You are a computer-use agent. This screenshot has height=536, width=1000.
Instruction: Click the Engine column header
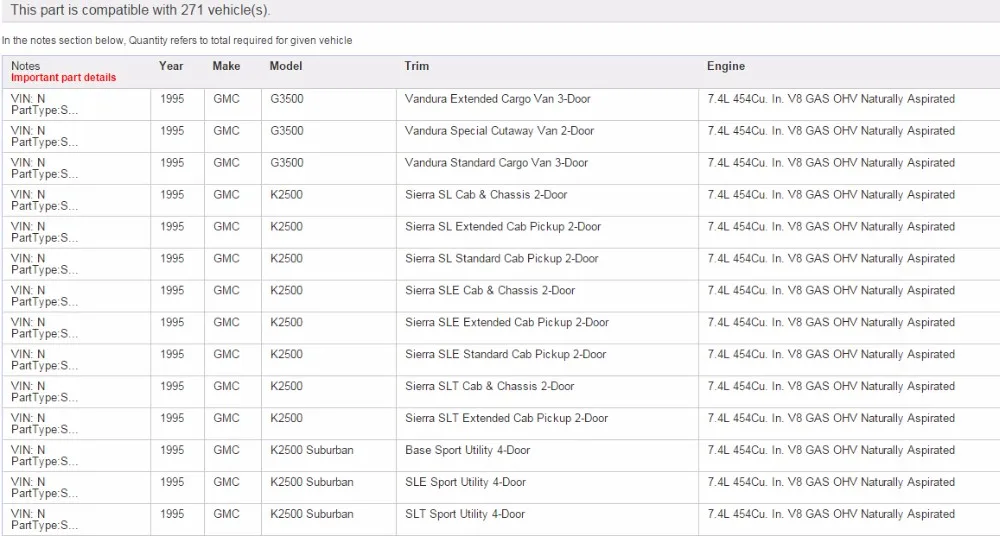[726, 66]
